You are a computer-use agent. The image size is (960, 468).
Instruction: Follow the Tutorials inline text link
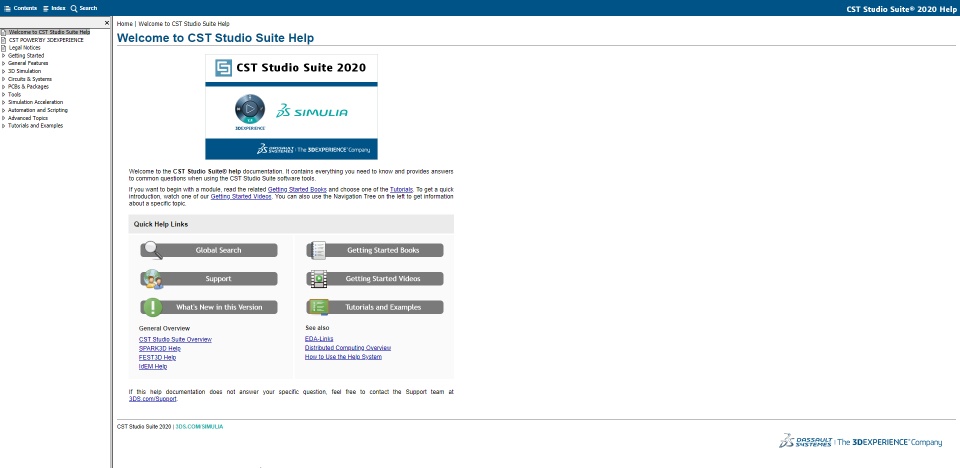pos(402,190)
